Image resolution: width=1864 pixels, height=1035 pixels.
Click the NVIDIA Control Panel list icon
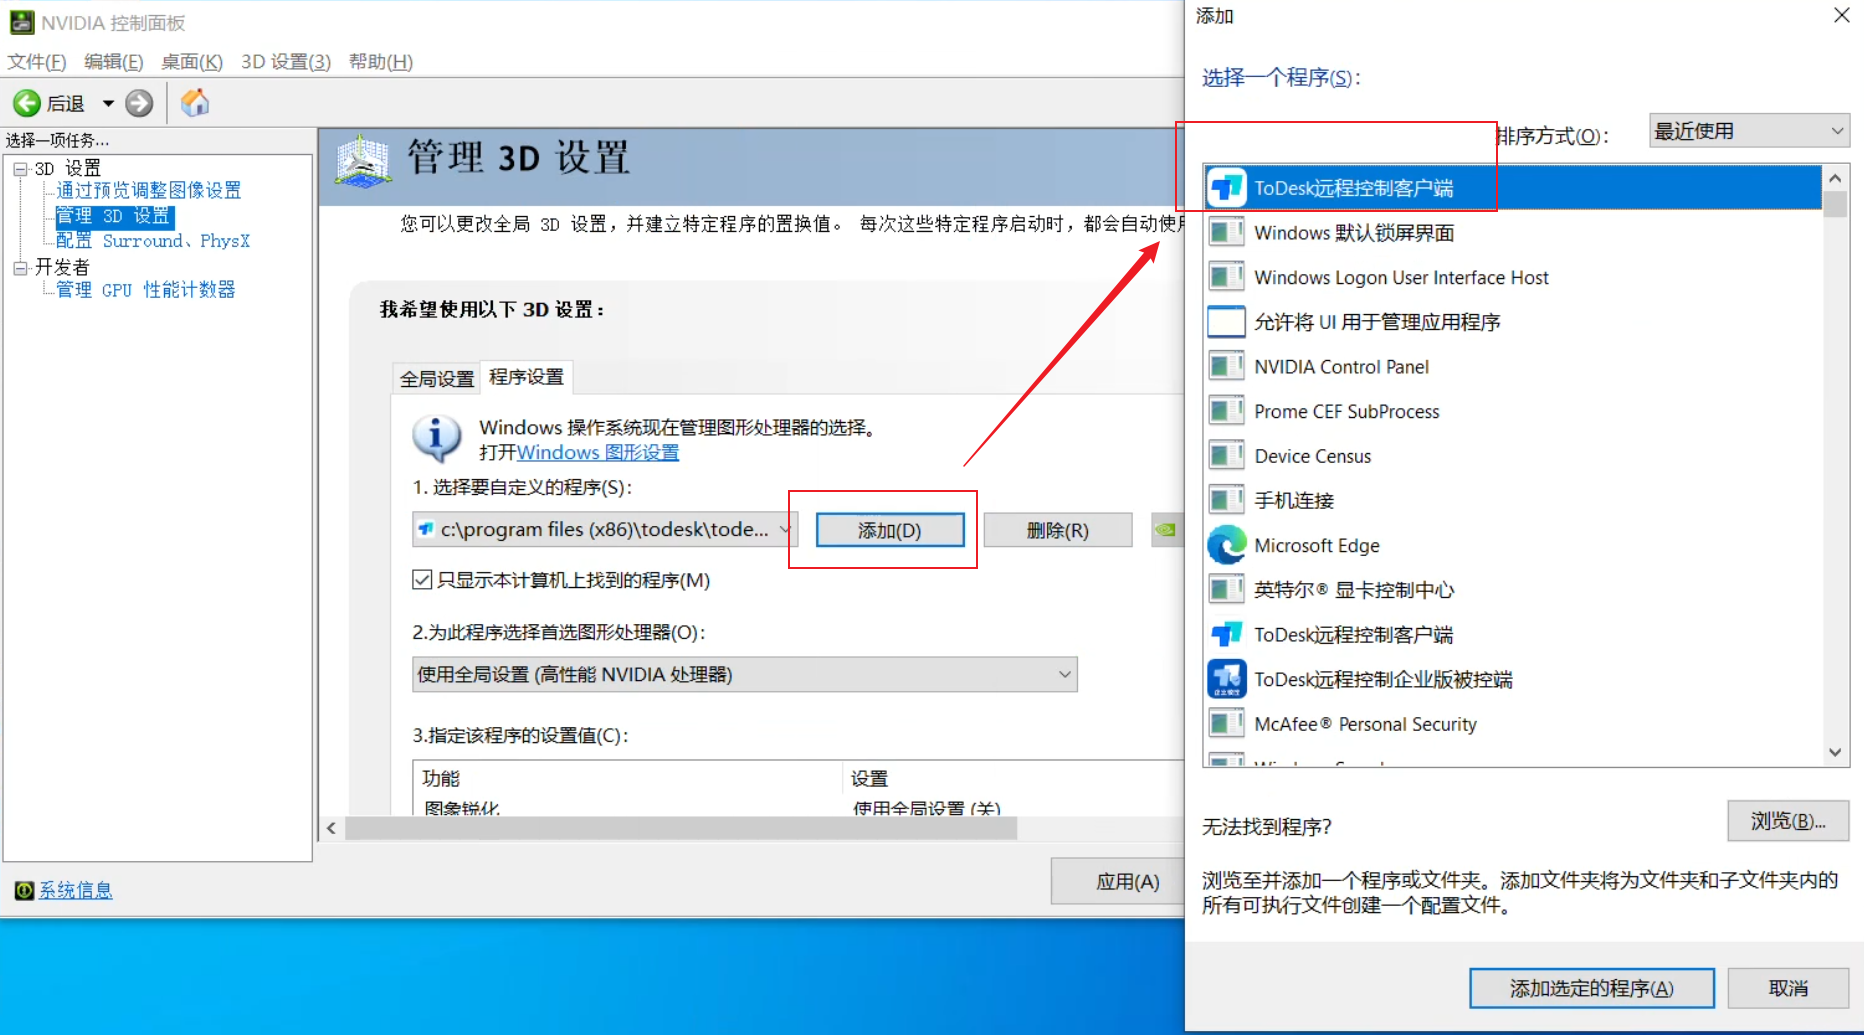(1226, 367)
